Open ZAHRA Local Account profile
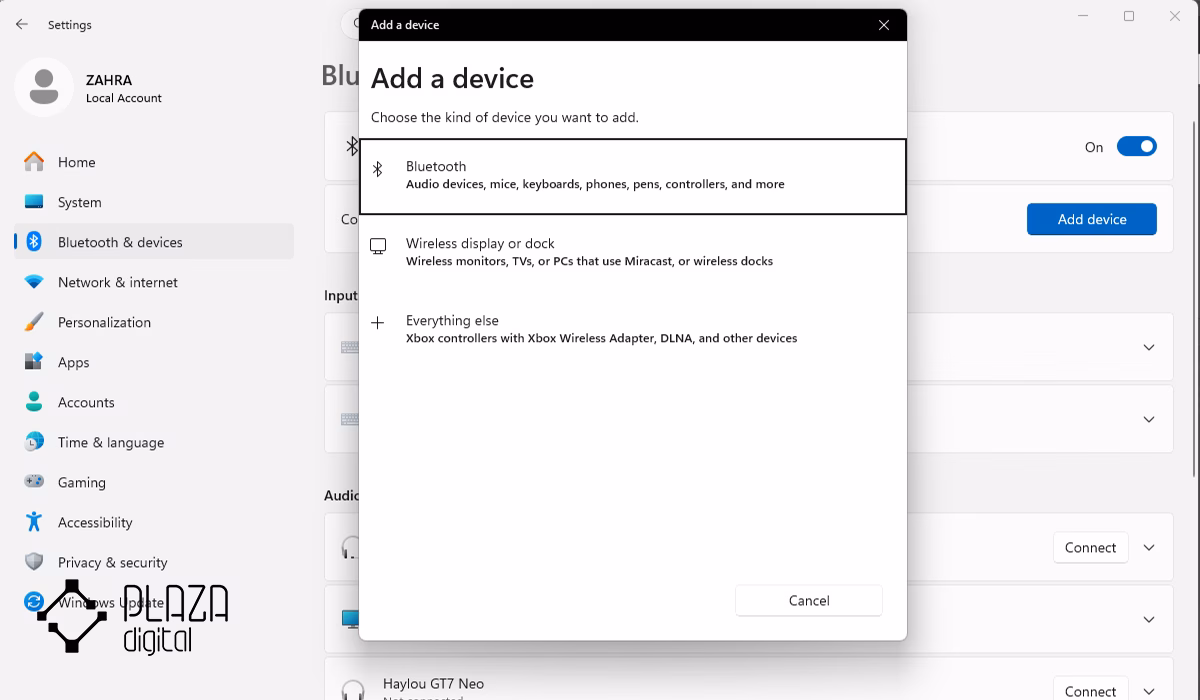Viewport: 1200px width, 700px height. (x=90, y=88)
